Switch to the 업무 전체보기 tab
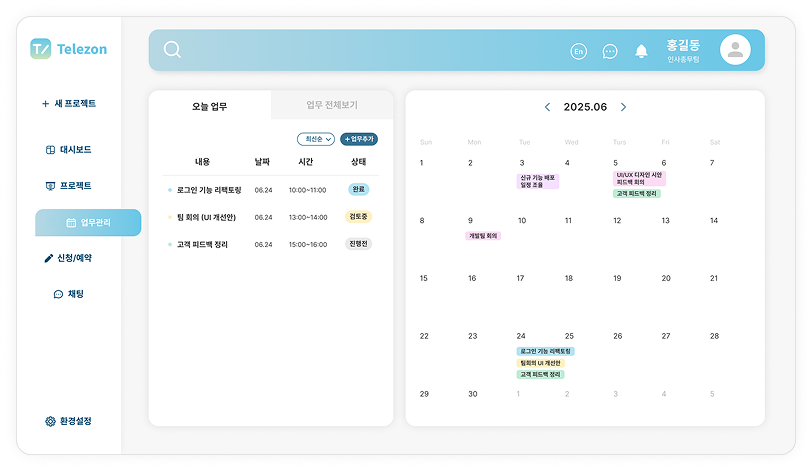 coord(331,105)
